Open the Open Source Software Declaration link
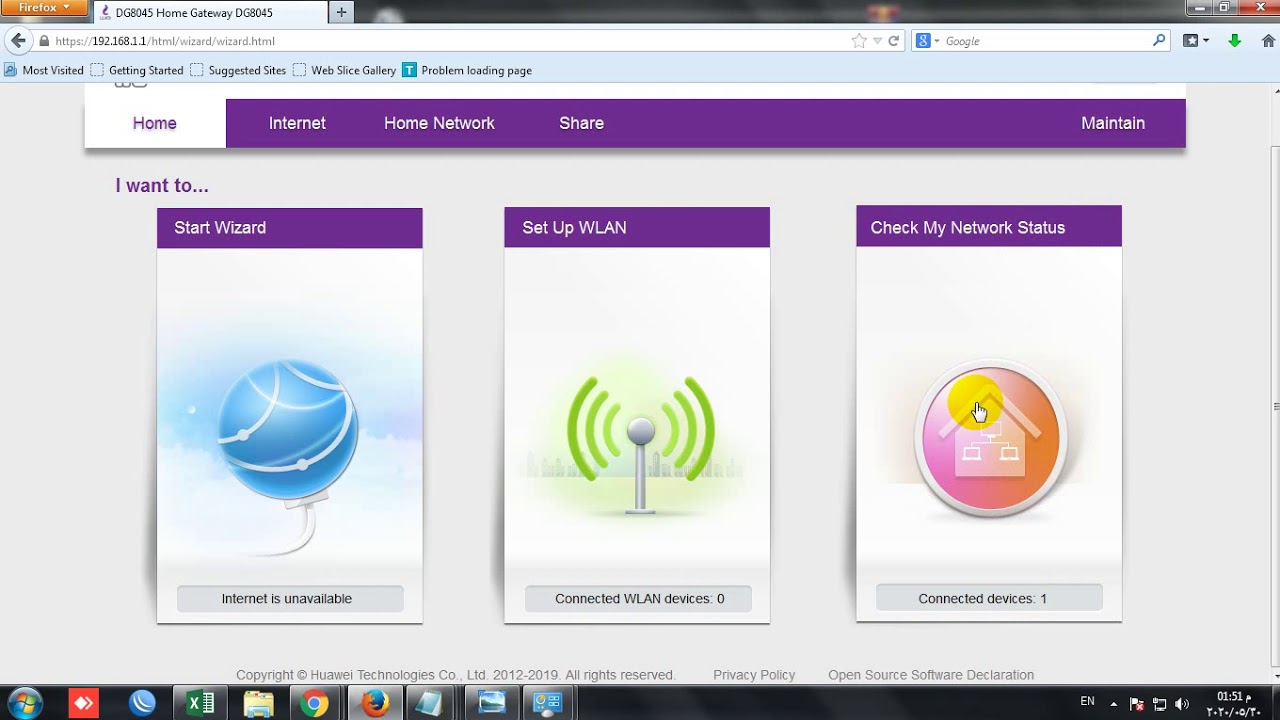 tap(931, 675)
